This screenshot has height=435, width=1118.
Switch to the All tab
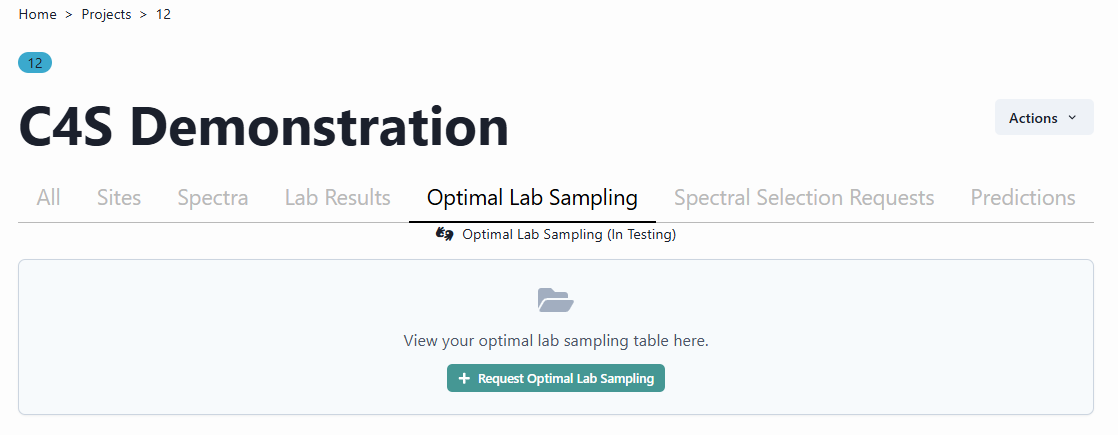[48, 198]
